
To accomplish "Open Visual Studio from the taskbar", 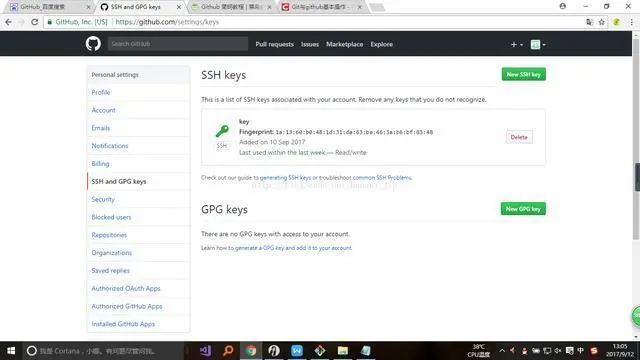I will [x=205, y=351].
